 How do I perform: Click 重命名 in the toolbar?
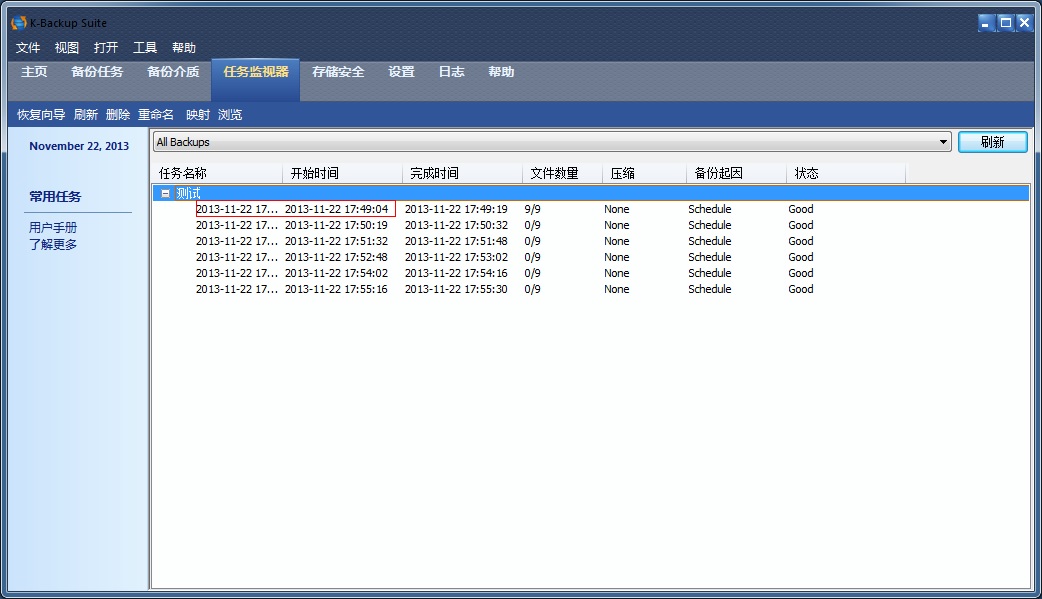[156, 115]
